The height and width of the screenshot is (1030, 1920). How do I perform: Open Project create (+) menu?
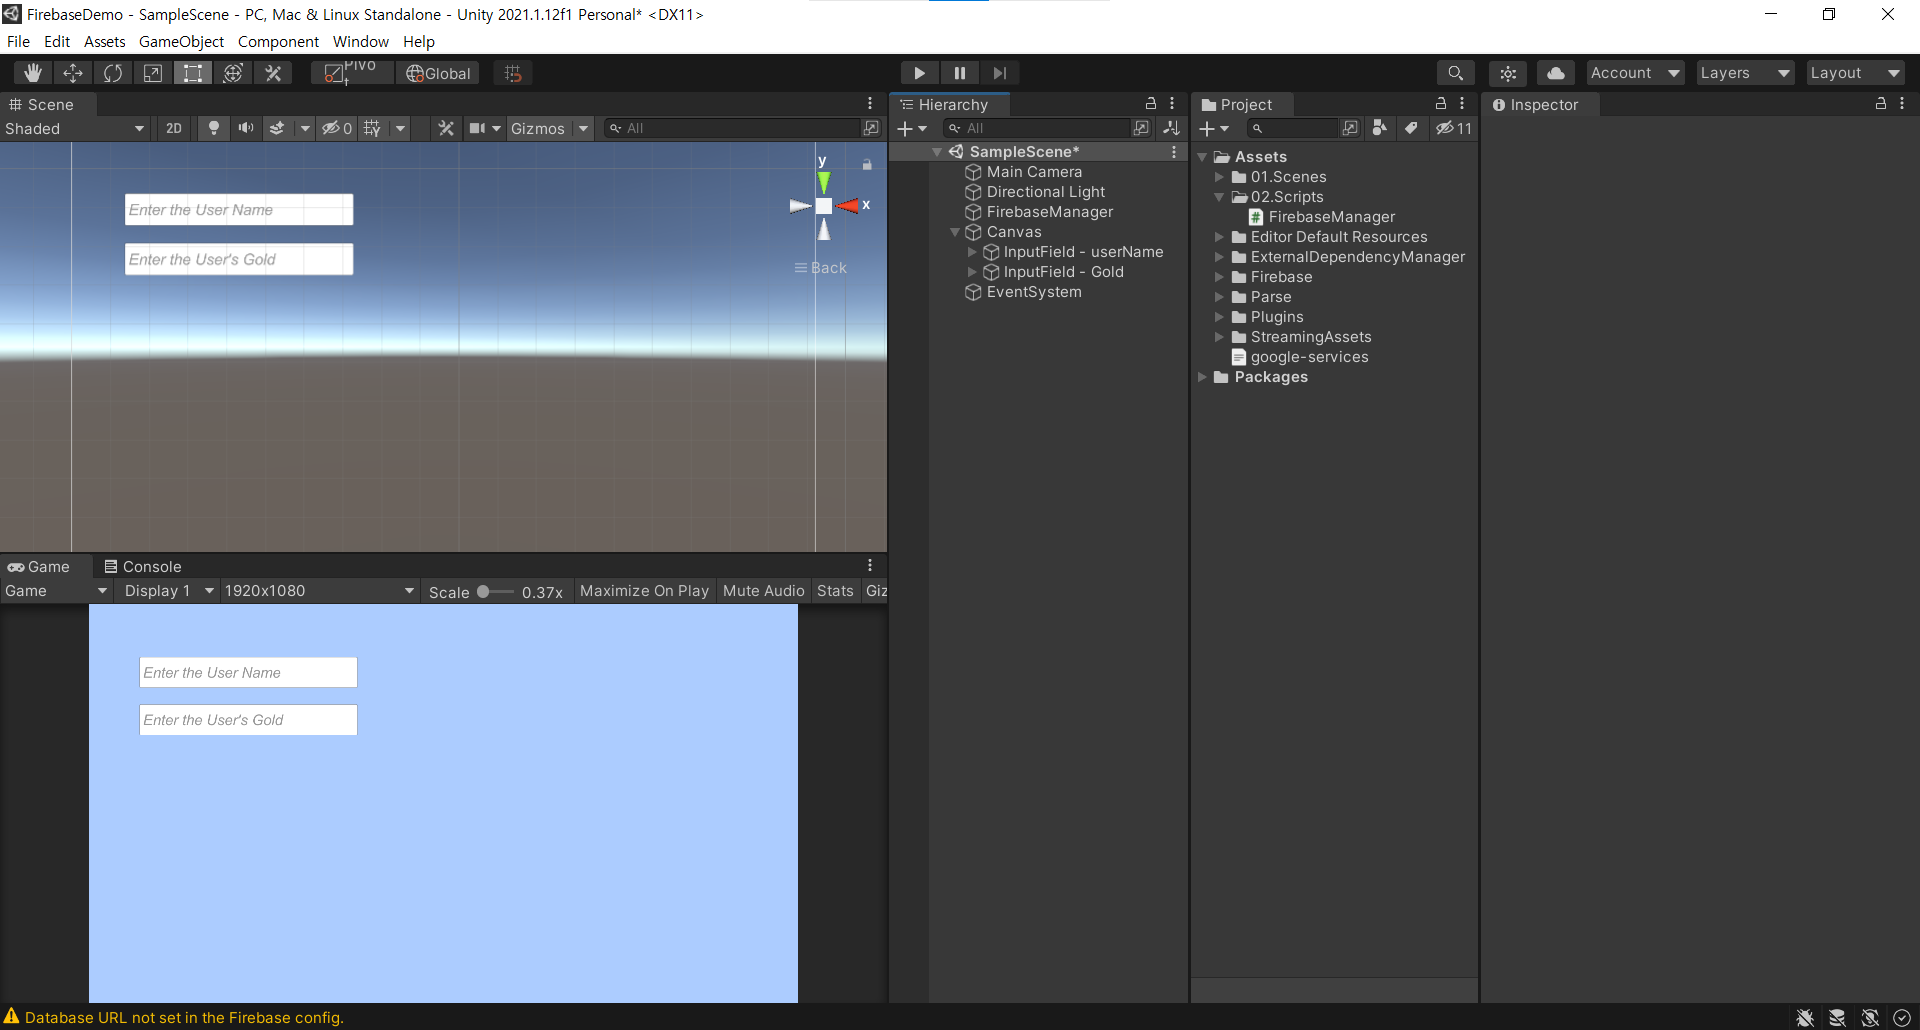(1214, 129)
